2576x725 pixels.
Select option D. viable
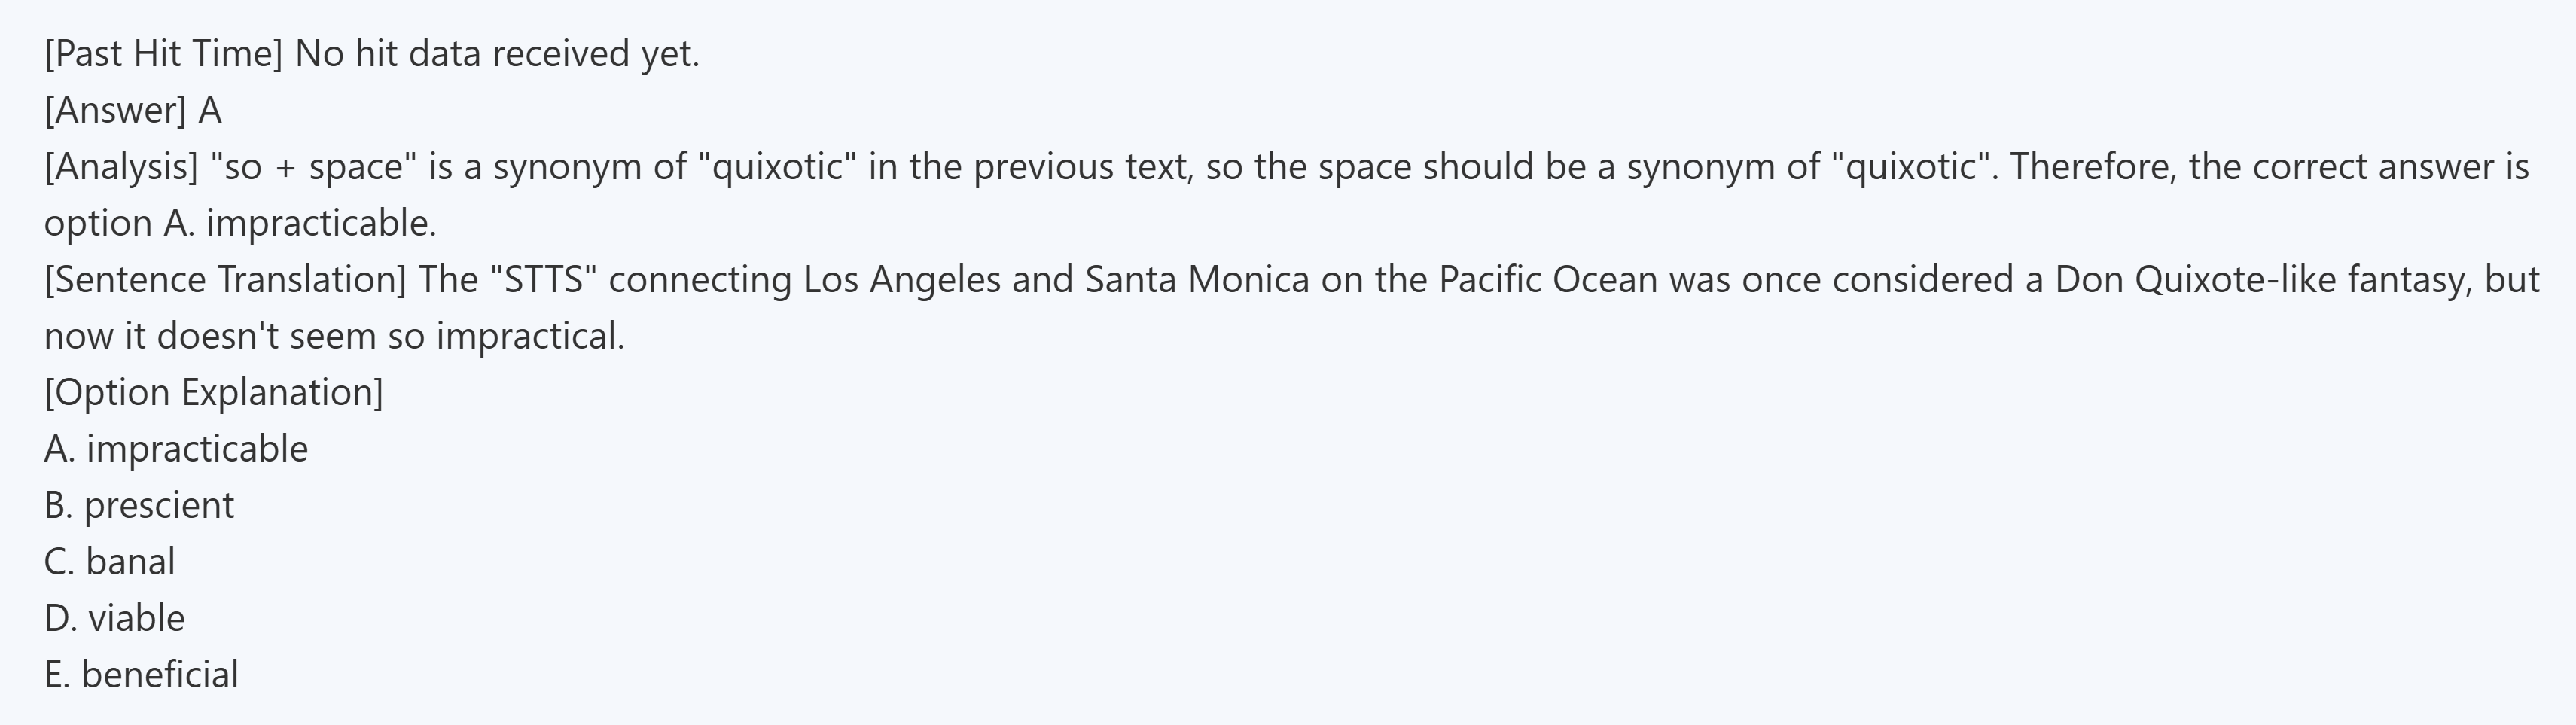click(x=115, y=619)
